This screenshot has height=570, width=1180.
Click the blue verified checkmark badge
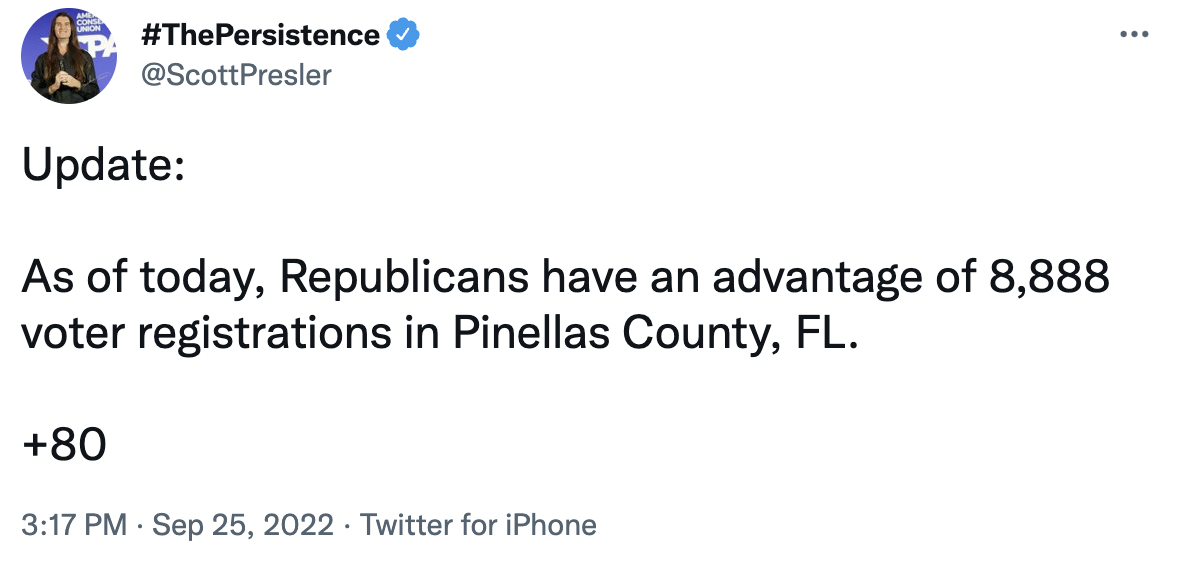(x=403, y=35)
